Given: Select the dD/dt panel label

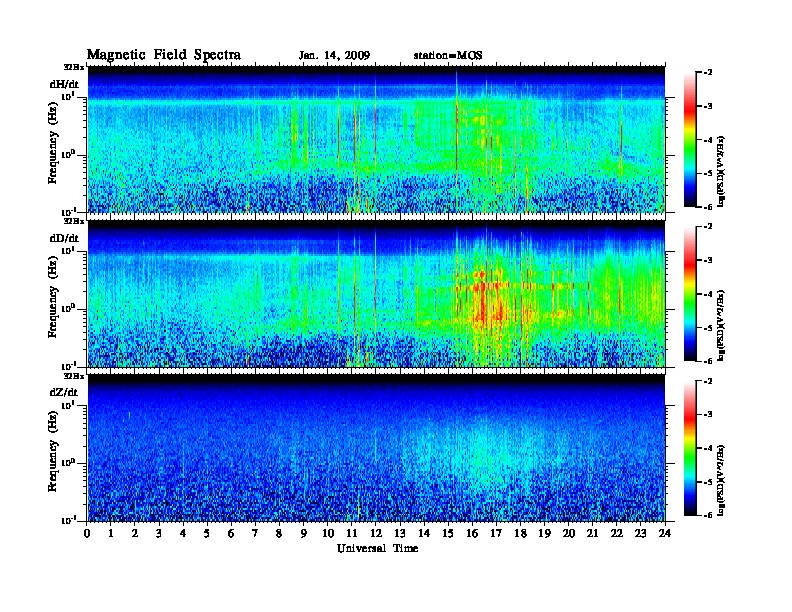Looking at the screenshot, I should pos(64,238).
